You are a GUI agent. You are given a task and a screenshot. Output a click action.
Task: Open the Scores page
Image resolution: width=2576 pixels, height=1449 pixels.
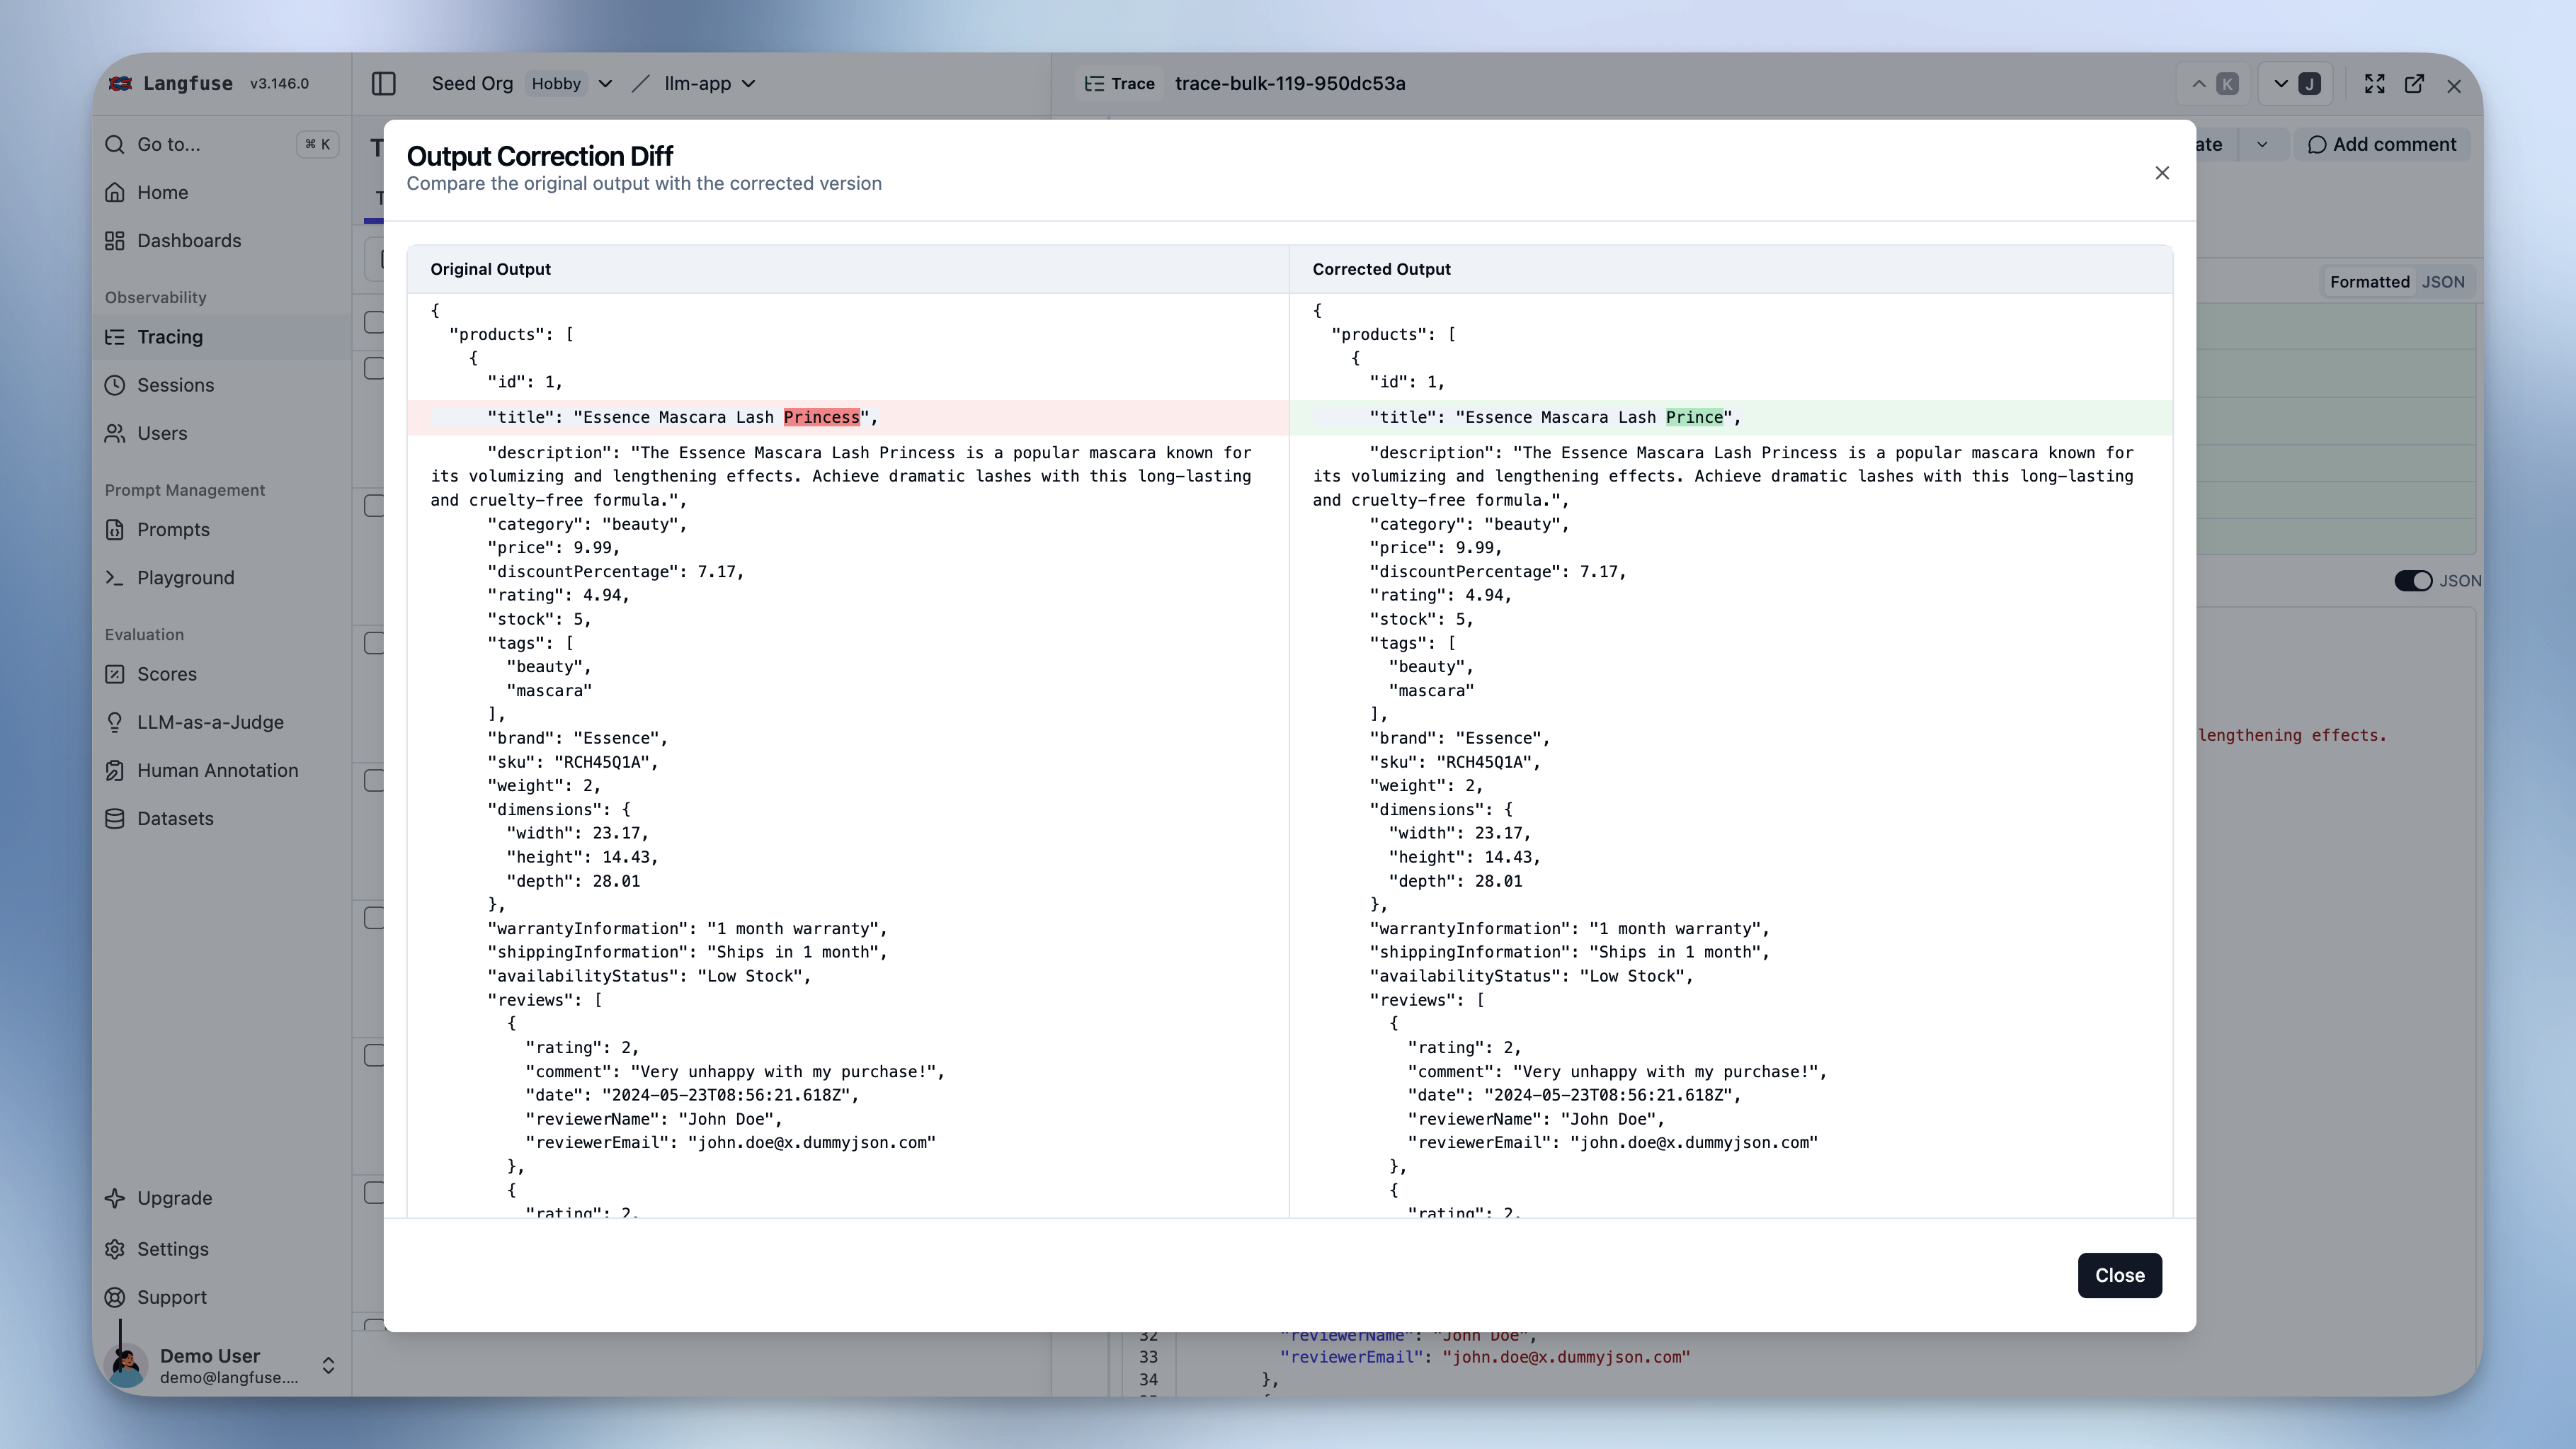[x=167, y=674]
